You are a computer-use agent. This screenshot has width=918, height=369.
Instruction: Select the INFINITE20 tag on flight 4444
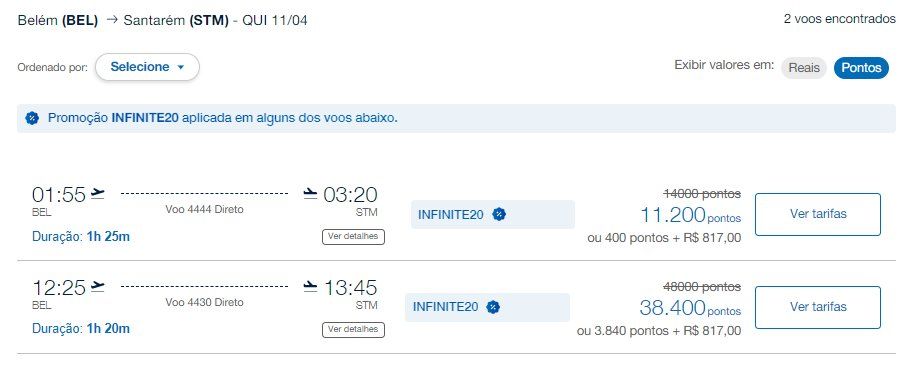coord(493,214)
